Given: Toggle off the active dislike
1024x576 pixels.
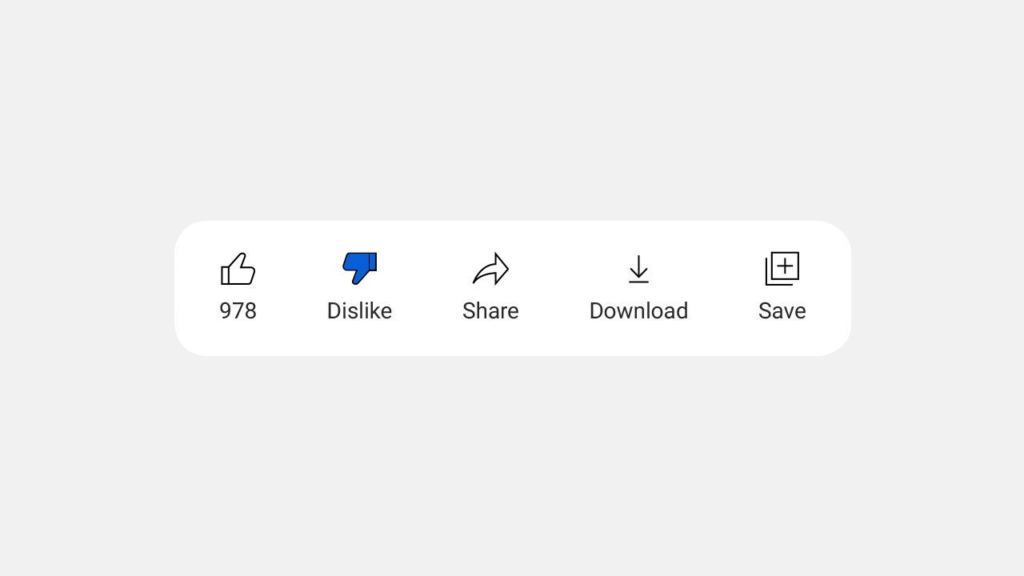Looking at the screenshot, I should 360,268.
